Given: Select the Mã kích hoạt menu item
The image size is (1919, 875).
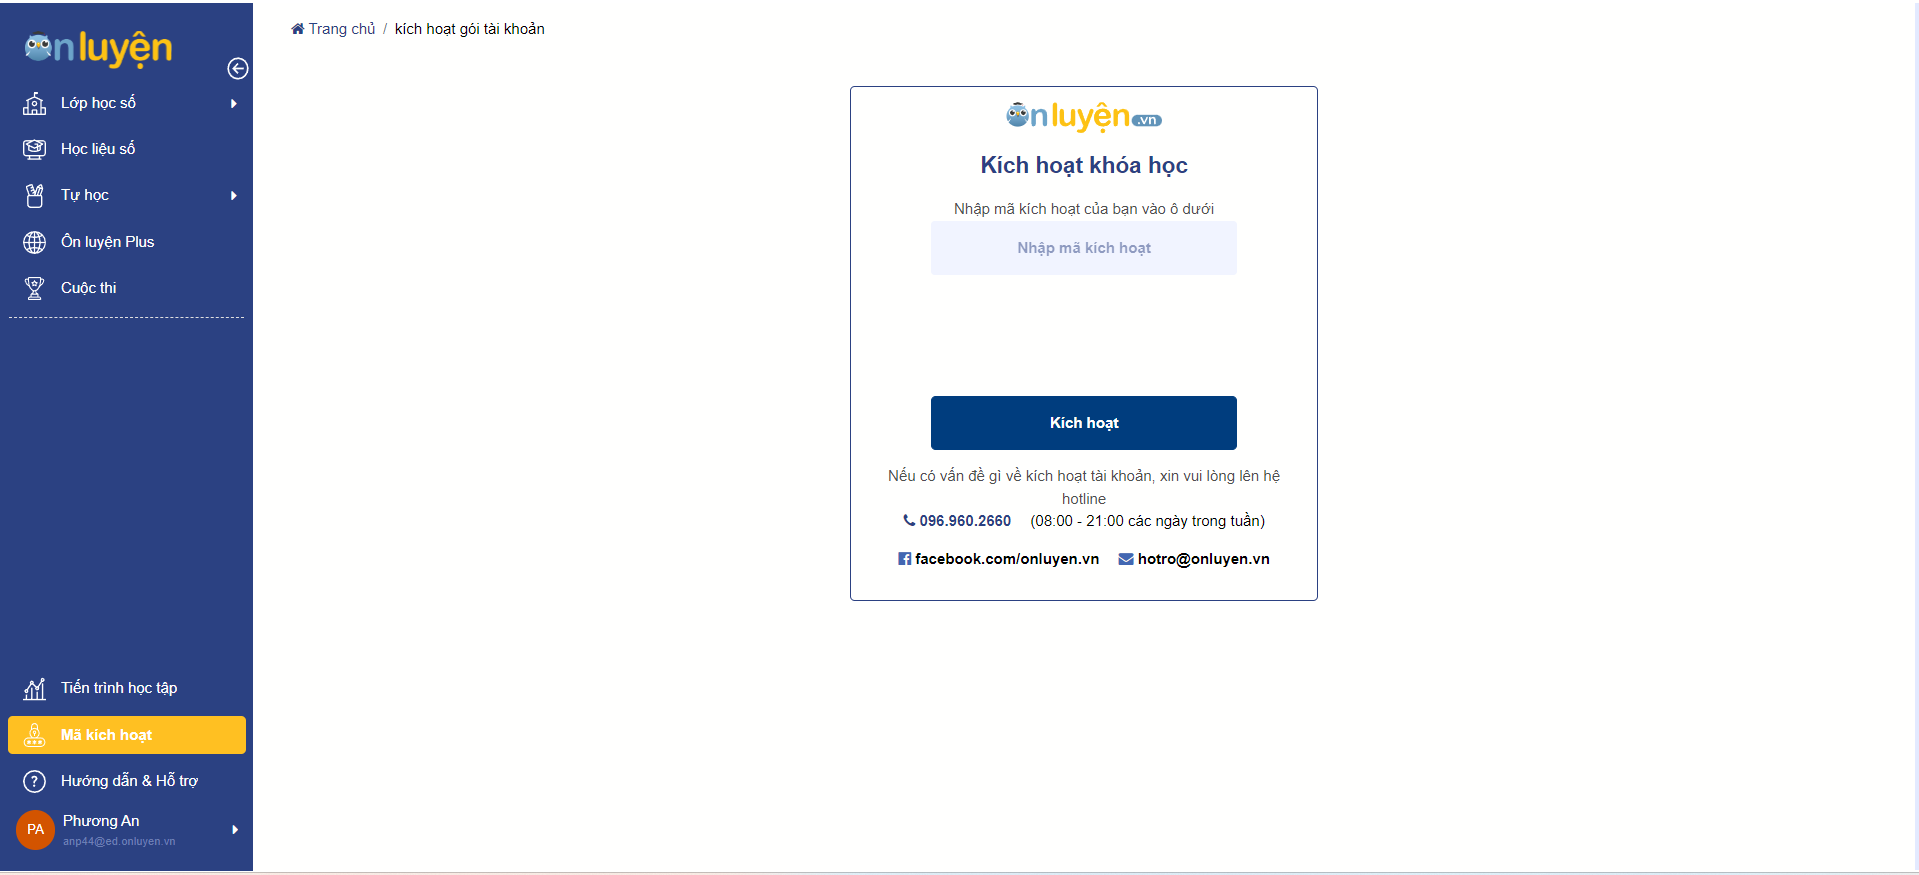Looking at the screenshot, I should [x=126, y=735].
